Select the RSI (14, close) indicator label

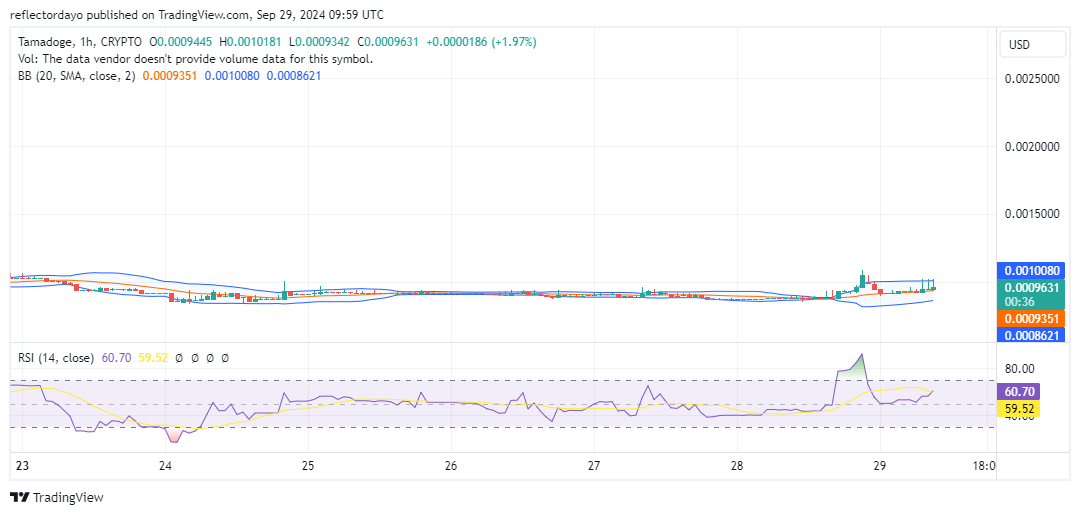click(56, 358)
